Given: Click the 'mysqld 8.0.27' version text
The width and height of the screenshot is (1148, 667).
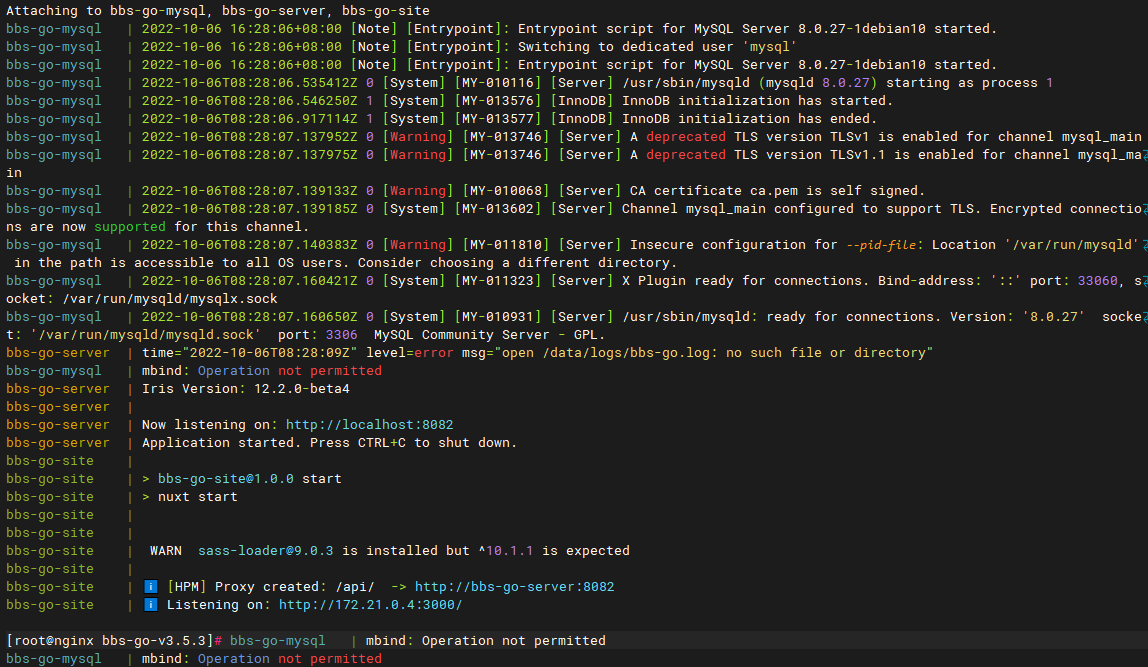Looking at the screenshot, I should pyautogui.click(x=817, y=83).
